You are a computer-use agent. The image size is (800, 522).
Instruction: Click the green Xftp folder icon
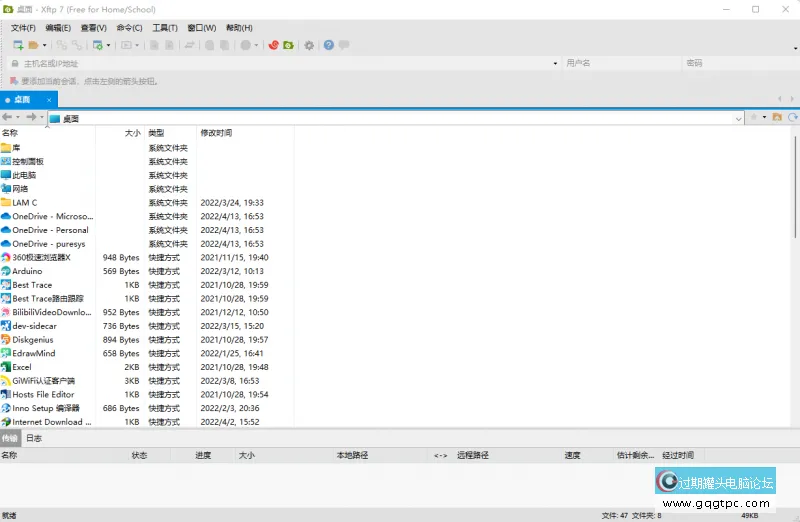point(289,45)
